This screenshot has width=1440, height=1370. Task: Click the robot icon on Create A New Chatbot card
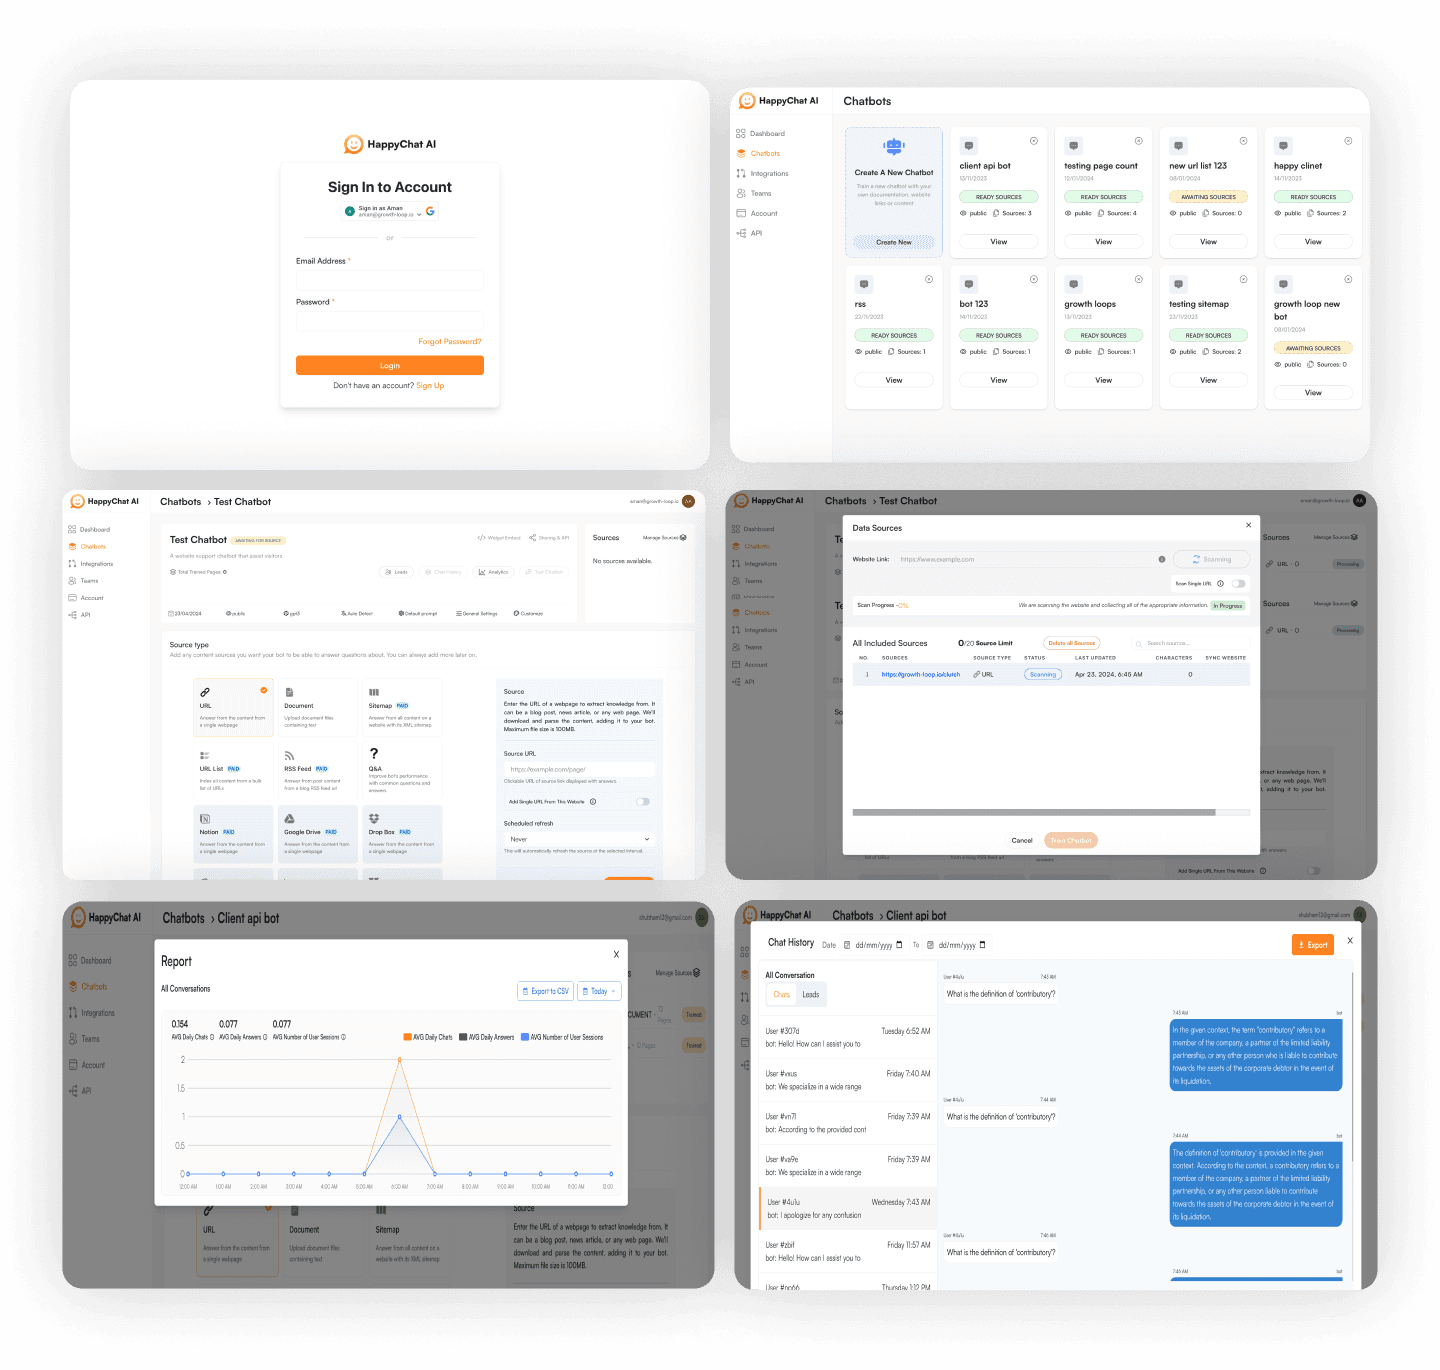pos(894,147)
